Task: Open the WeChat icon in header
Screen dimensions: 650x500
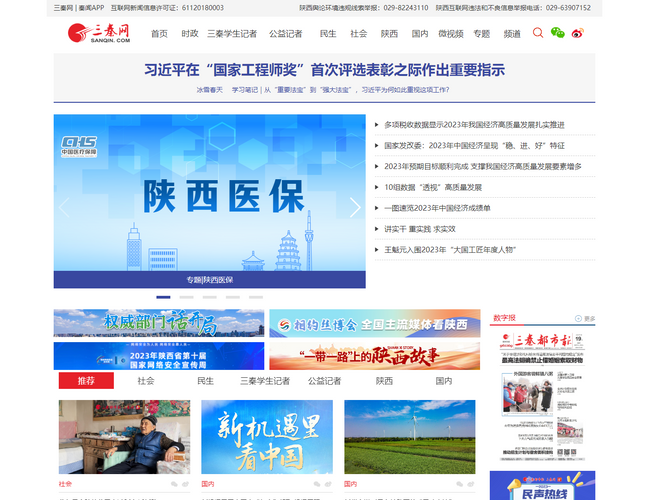Action: point(558,33)
